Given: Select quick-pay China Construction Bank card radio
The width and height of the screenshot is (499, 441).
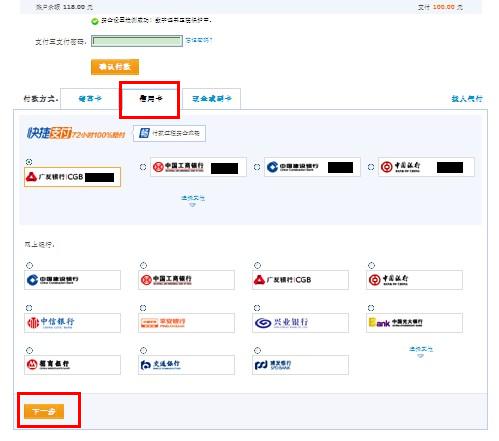Looking at the screenshot, I should (x=257, y=167).
